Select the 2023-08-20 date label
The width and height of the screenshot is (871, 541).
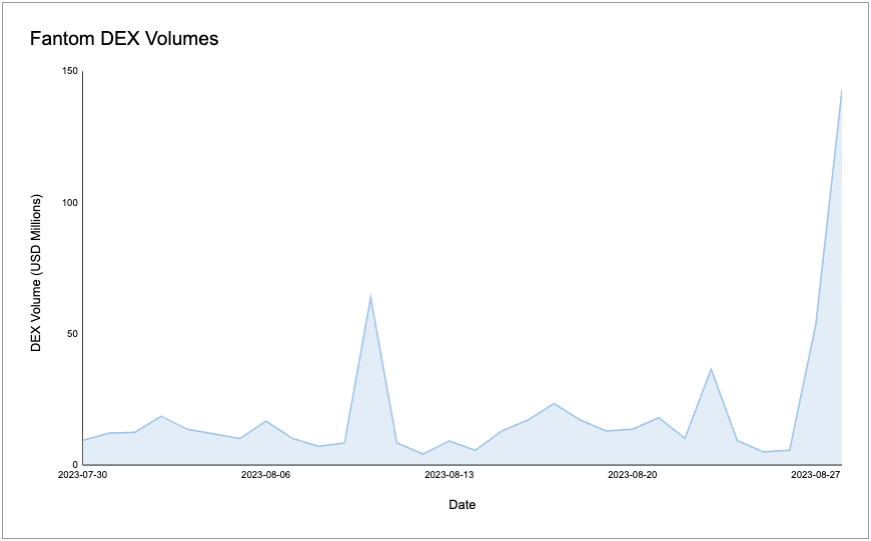tap(632, 475)
